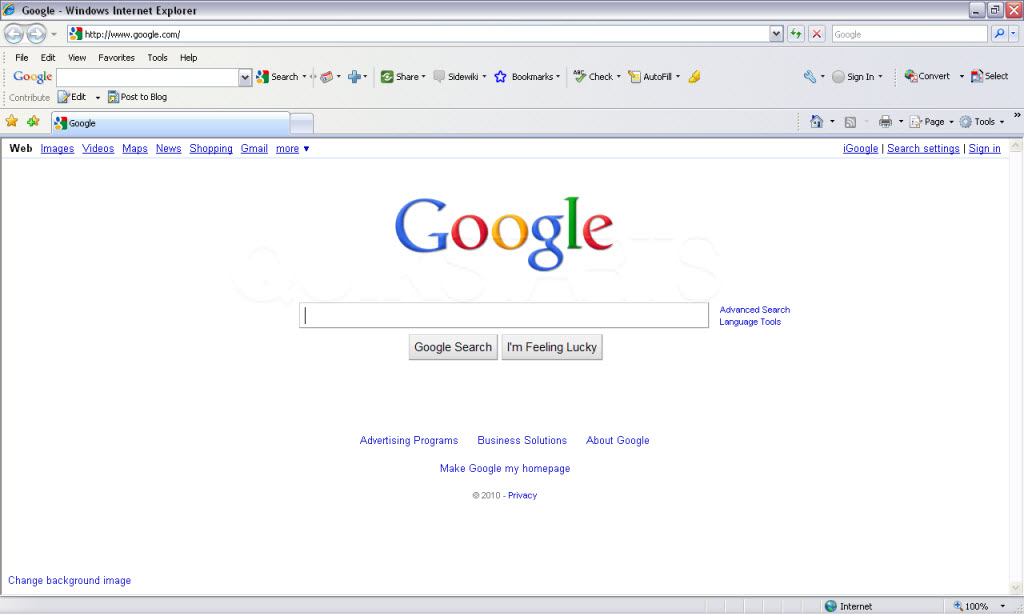Click the Contribute Edit button
The image size is (1024, 614).
pyautogui.click(x=72, y=97)
